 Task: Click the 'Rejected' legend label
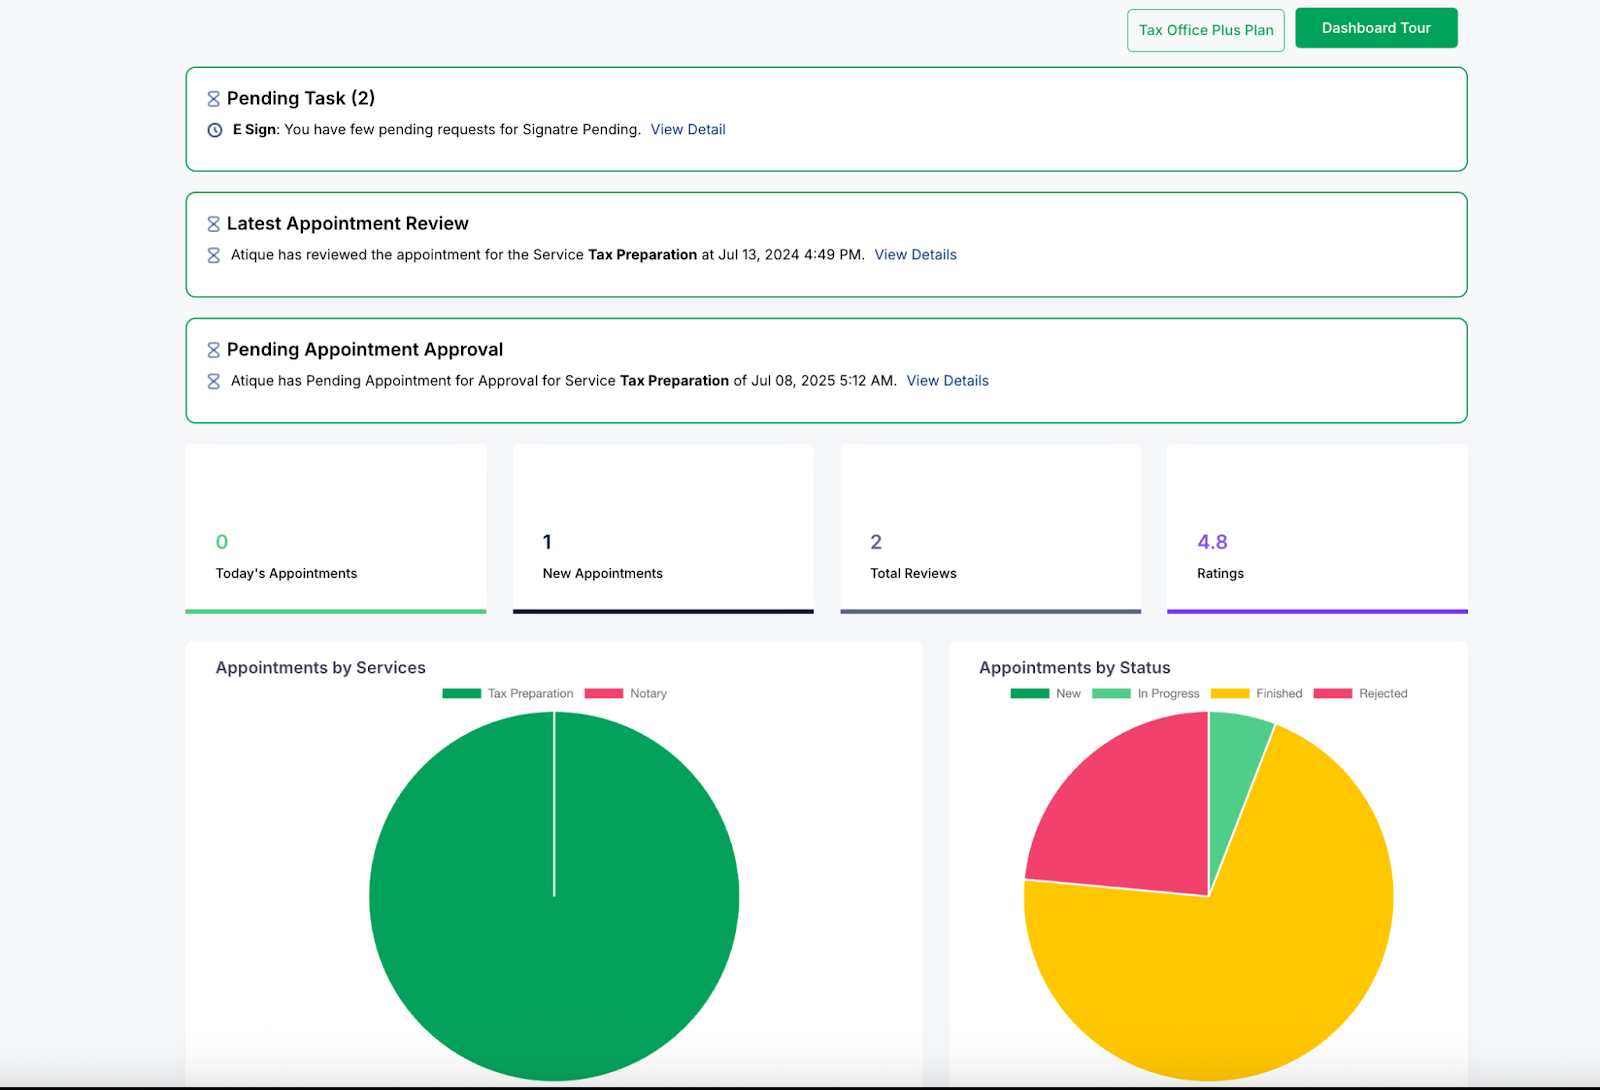[x=1383, y=693]
